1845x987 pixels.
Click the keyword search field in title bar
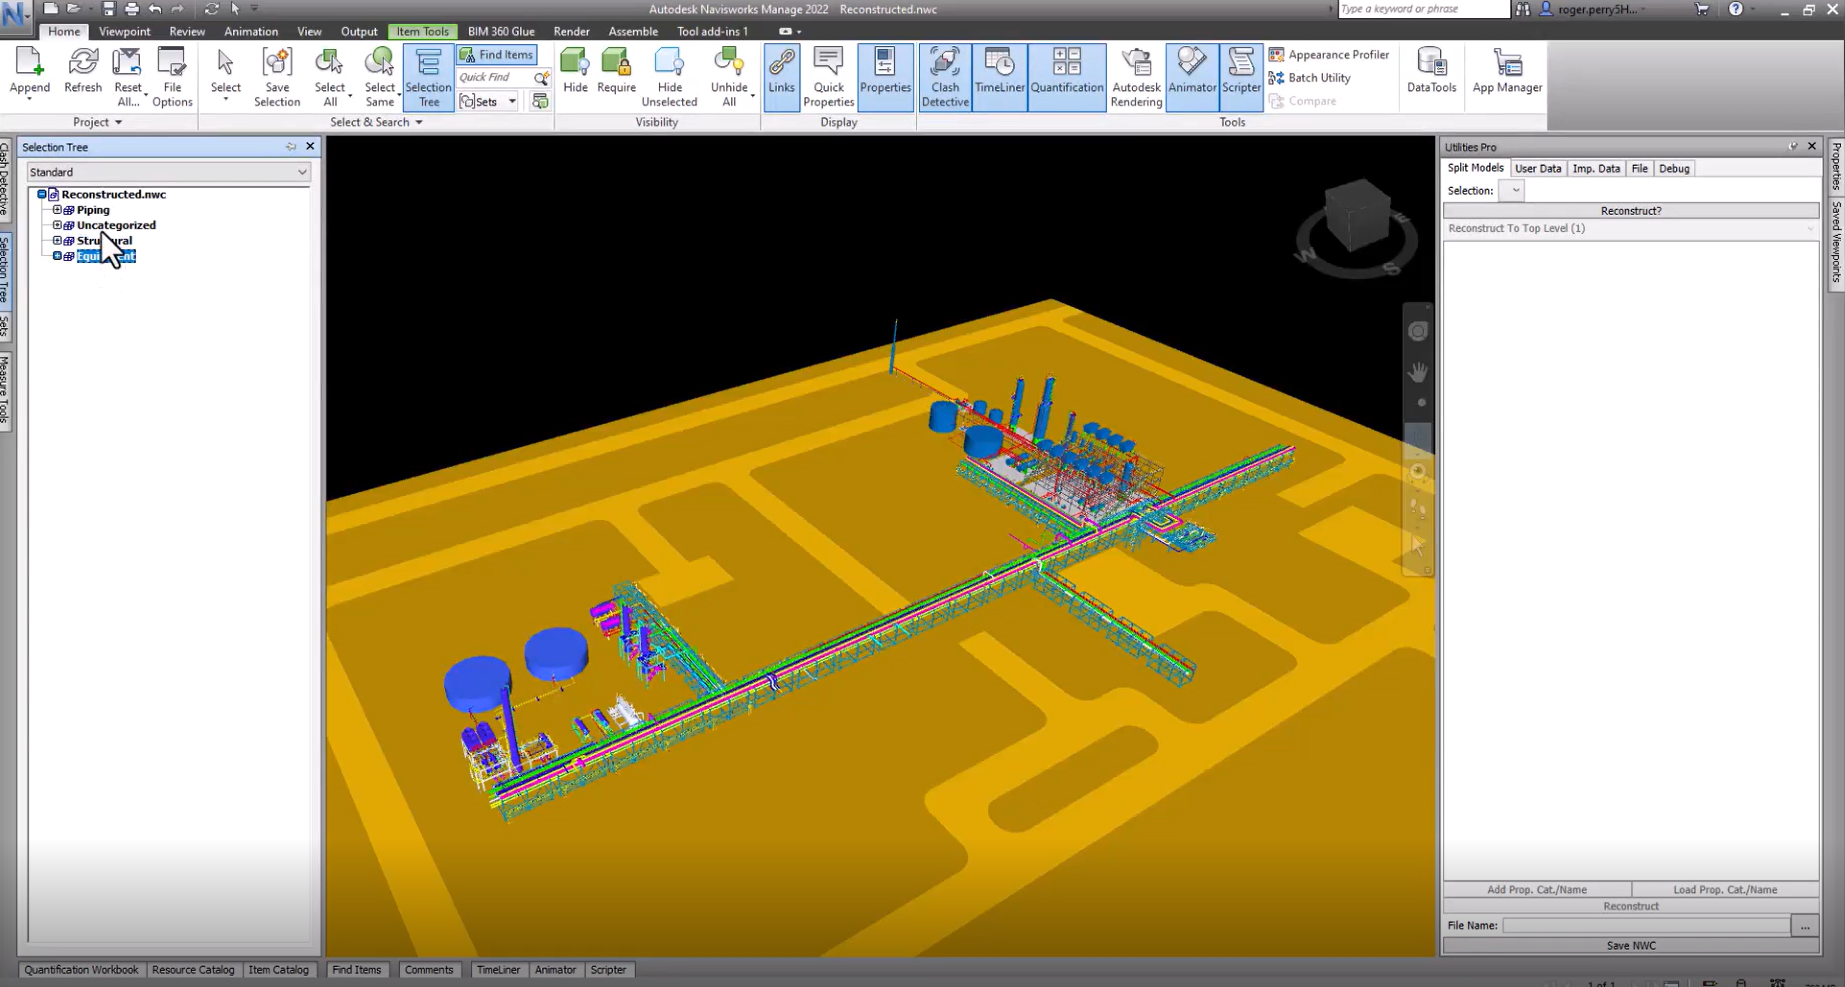(1422, 9)
